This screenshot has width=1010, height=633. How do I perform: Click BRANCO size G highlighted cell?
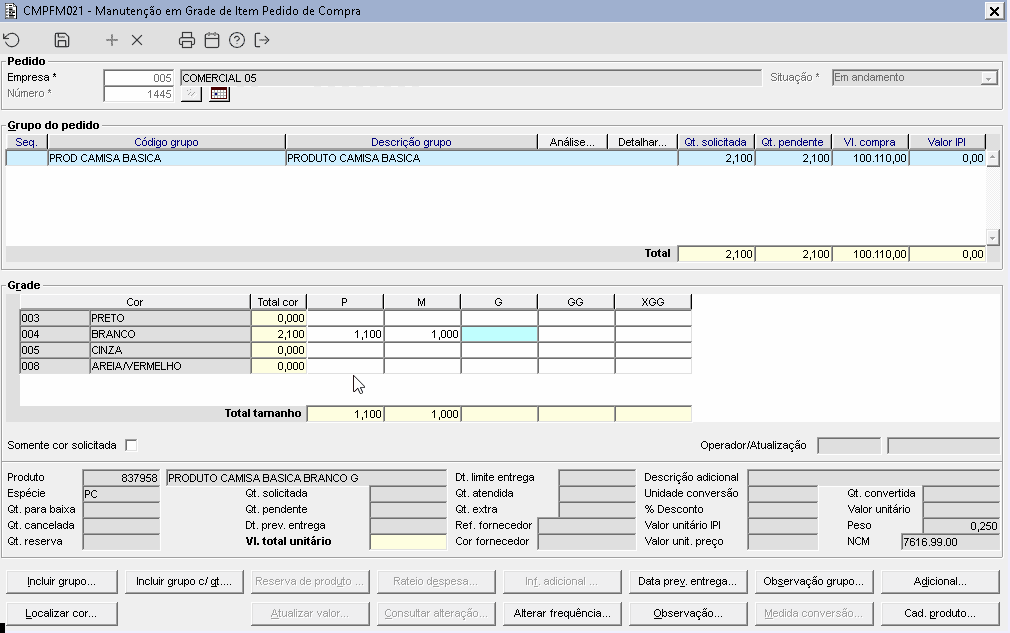click(x=499, y=334)
